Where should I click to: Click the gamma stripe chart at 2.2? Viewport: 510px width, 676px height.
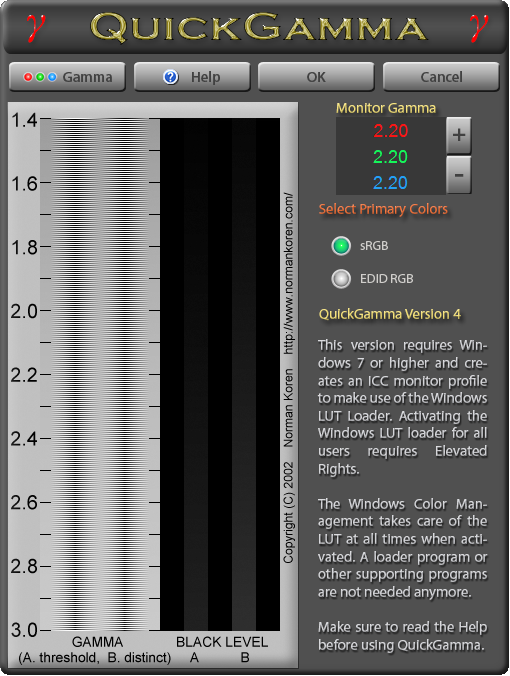100,375
